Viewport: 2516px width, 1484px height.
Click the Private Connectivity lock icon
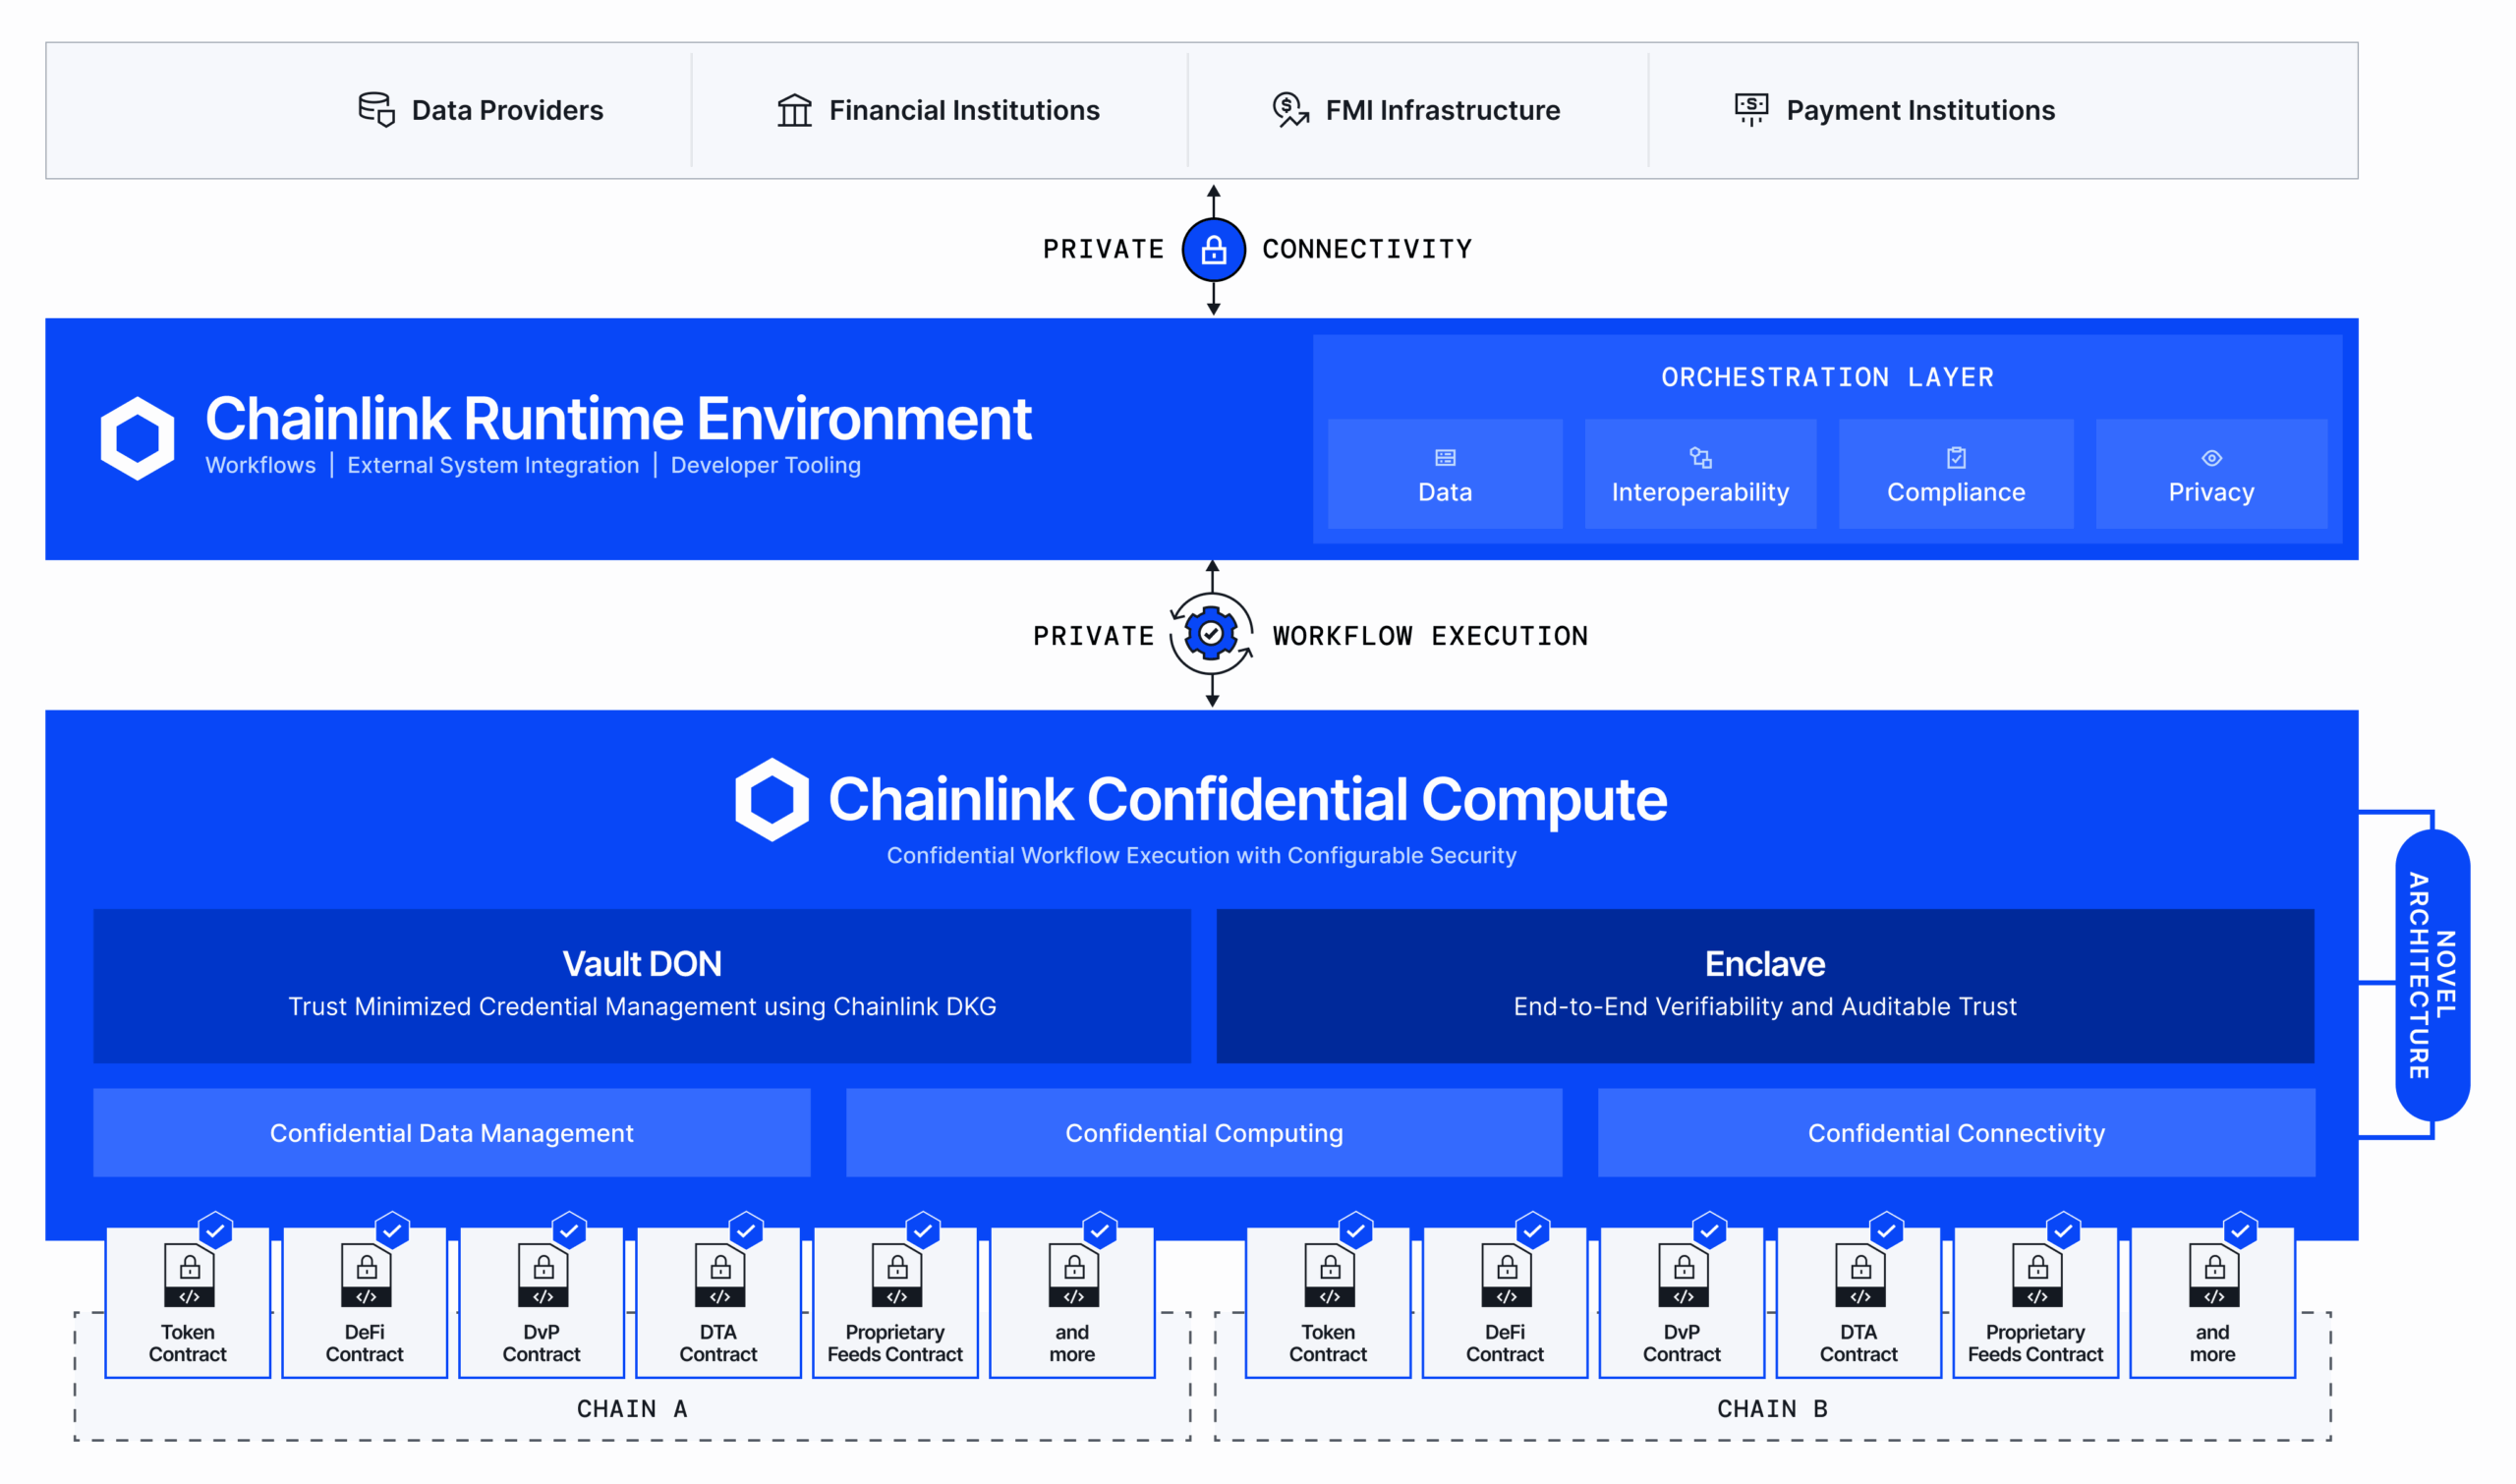click(1213, 249)
